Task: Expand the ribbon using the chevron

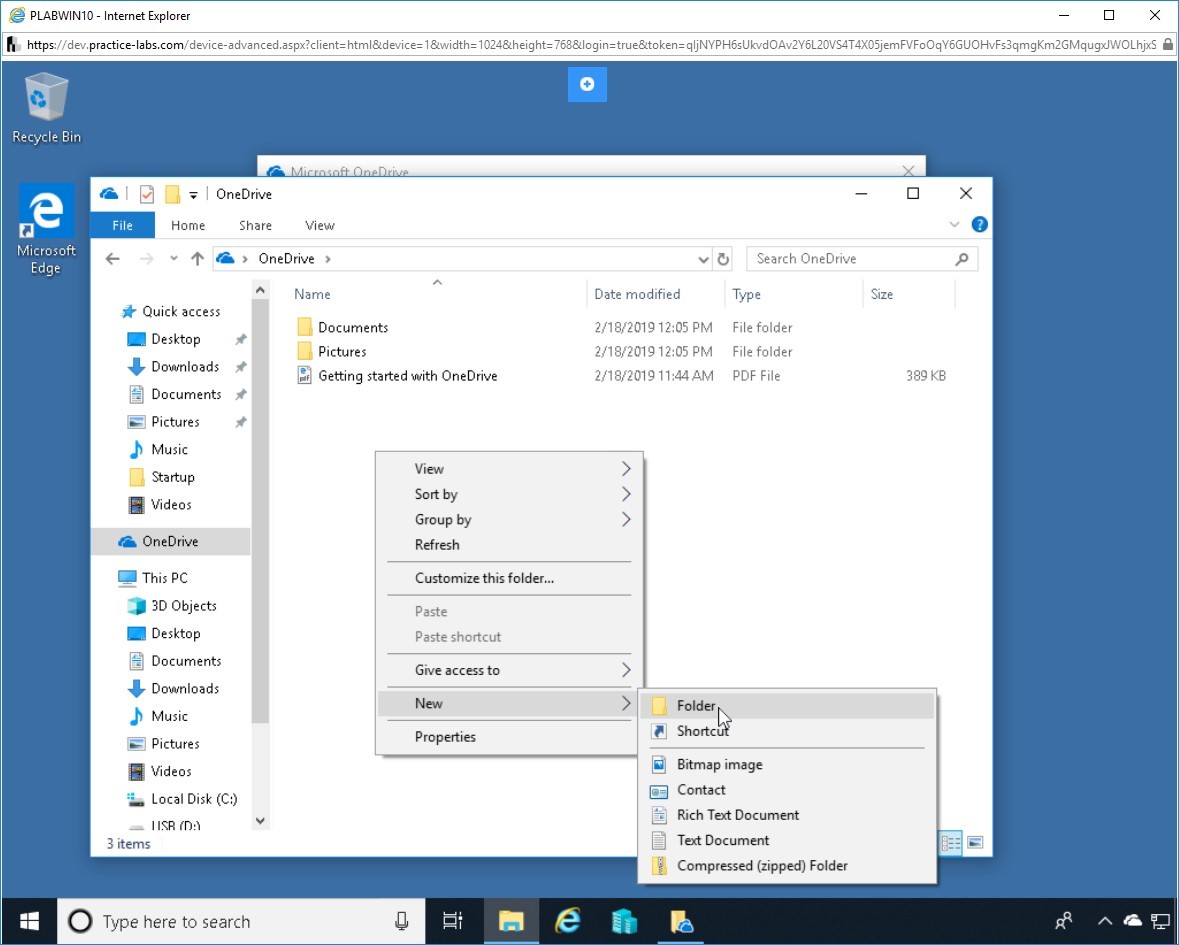Action: pos(954,225)
